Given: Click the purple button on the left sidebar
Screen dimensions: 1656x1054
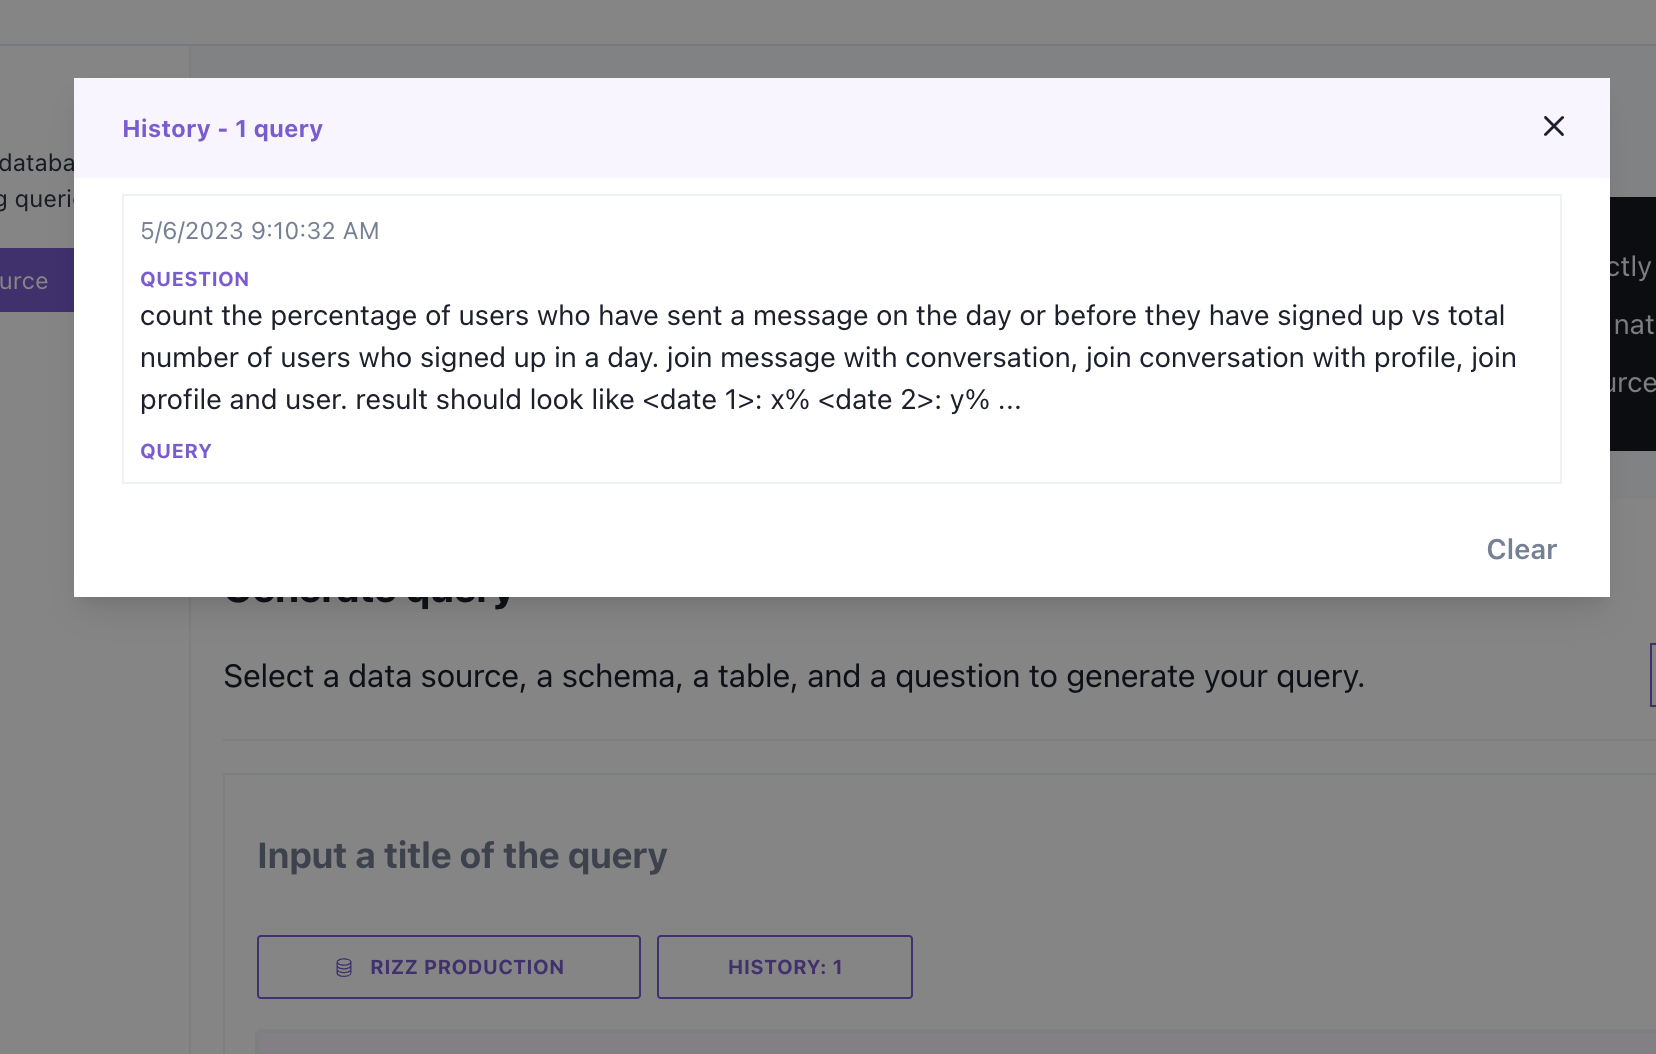Looking at the screenshot, I should point(37,280).
